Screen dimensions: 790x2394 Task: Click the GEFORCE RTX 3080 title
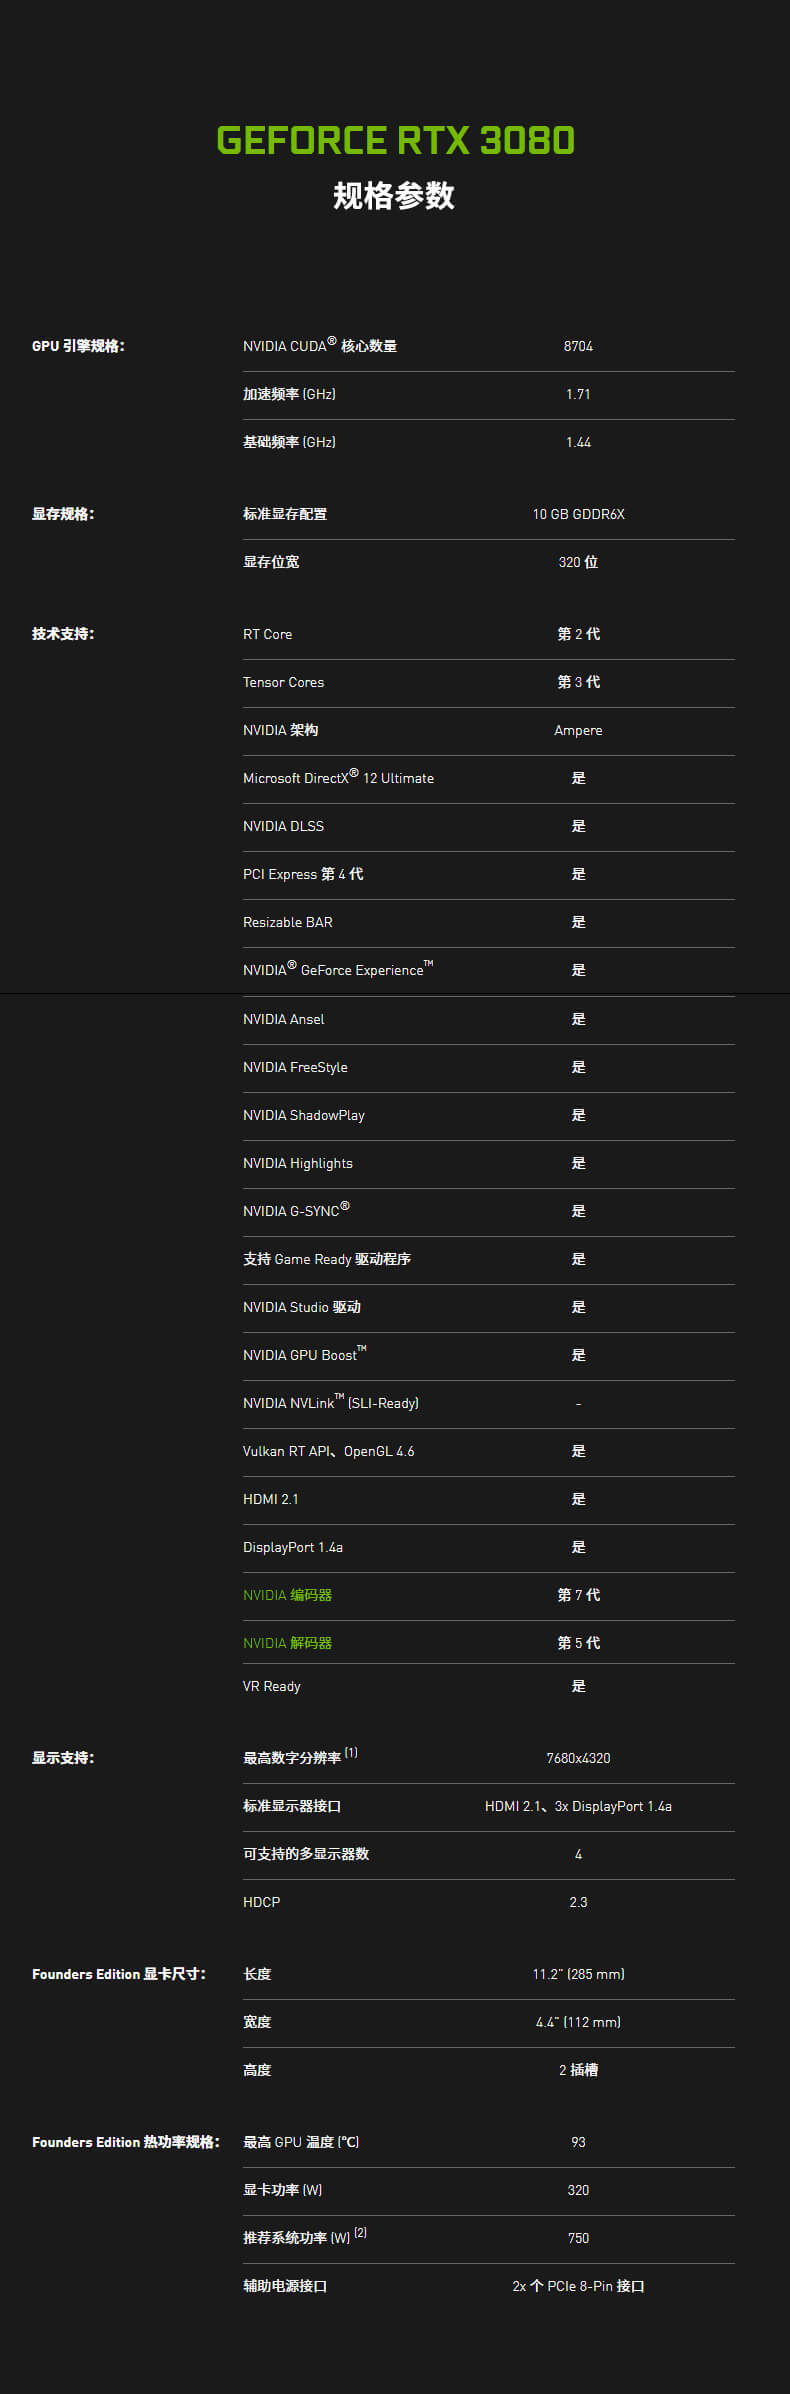coord(395,141)
